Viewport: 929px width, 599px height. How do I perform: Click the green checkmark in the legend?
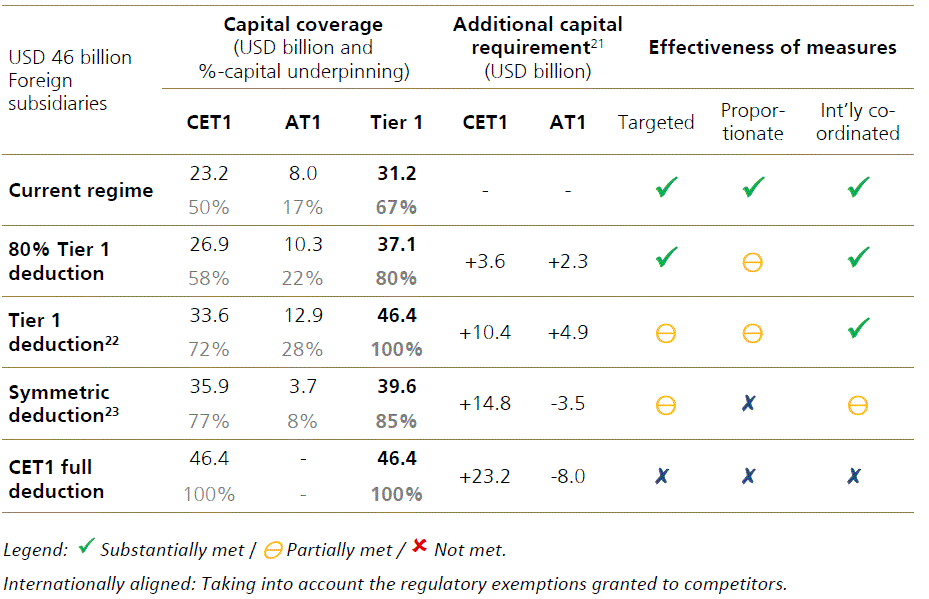coord(87,547)
